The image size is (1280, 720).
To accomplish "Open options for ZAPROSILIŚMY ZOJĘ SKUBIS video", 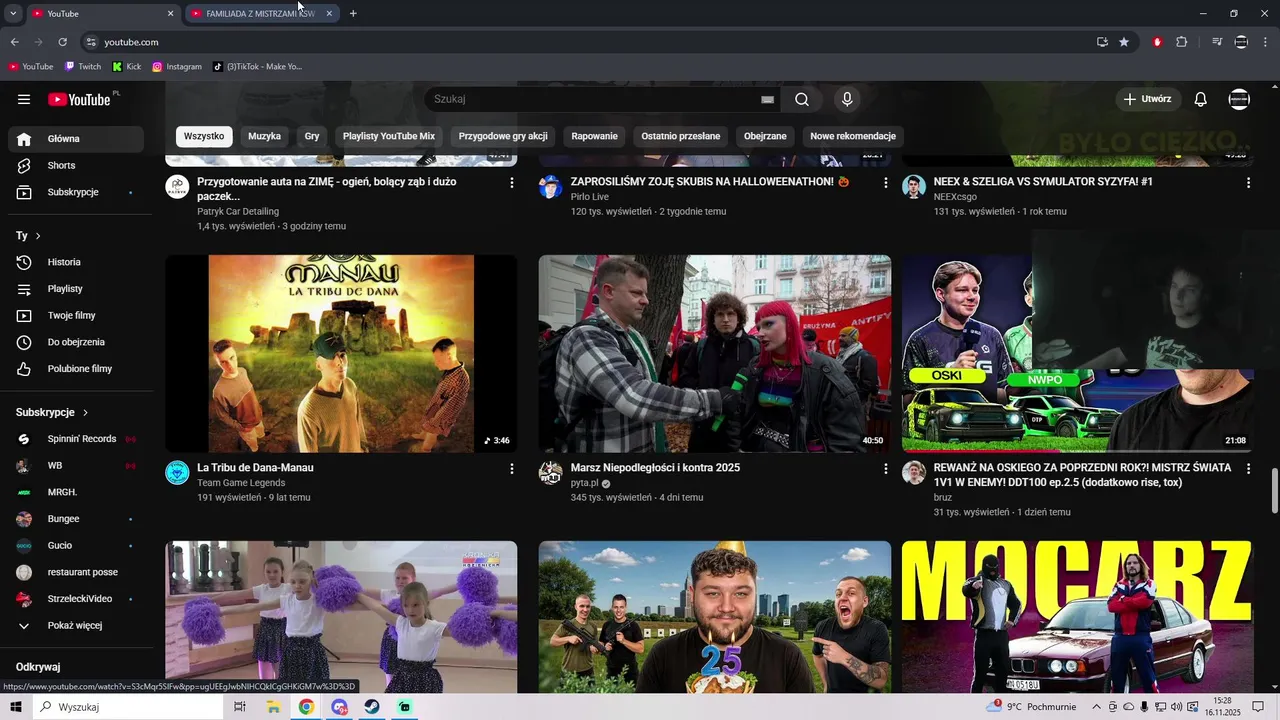I will 885,183.
